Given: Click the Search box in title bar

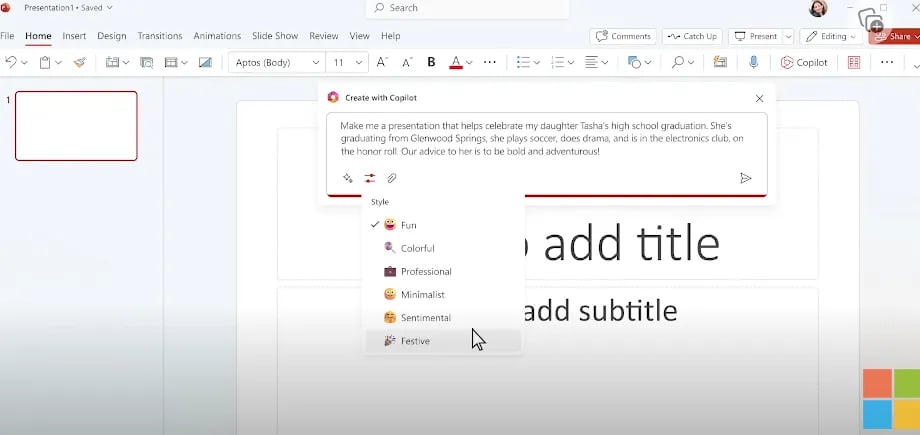Looking at the screenshot, I should 468,8.
